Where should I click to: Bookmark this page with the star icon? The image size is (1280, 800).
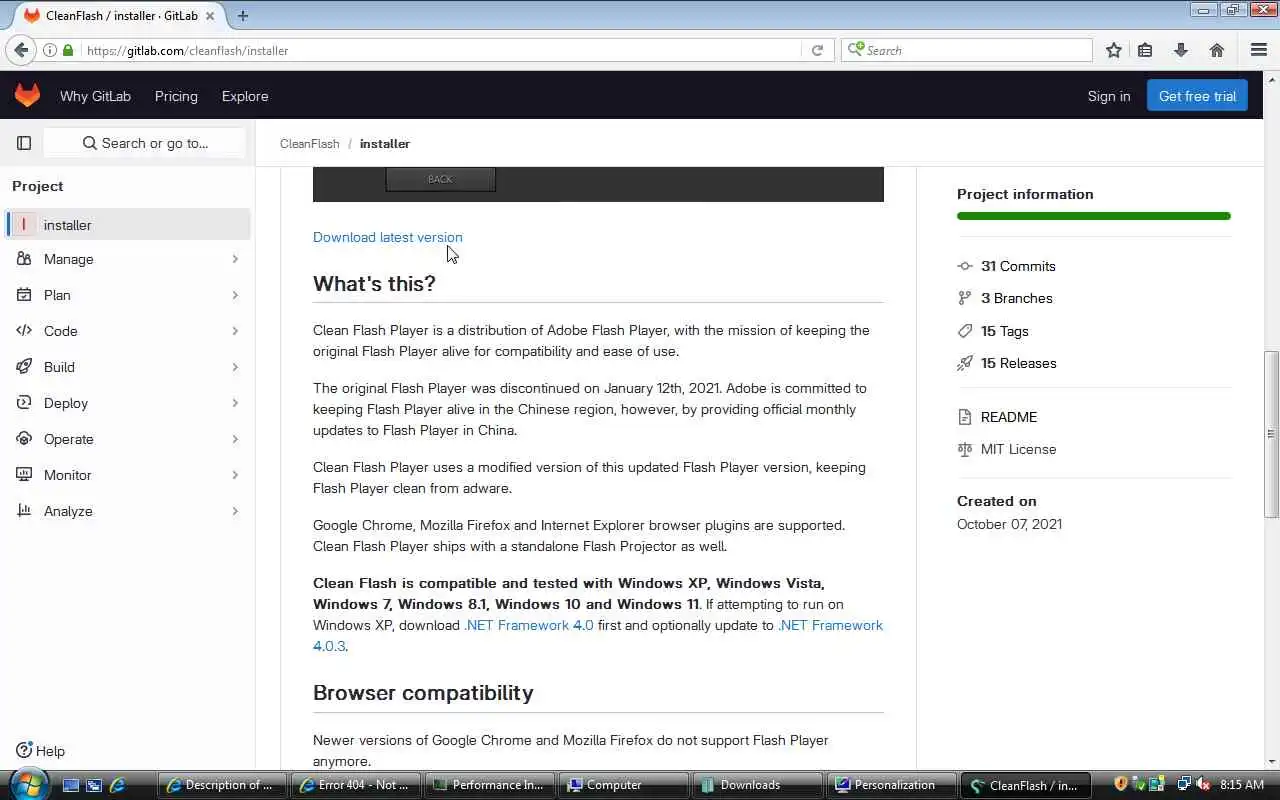click(1114, 50)
